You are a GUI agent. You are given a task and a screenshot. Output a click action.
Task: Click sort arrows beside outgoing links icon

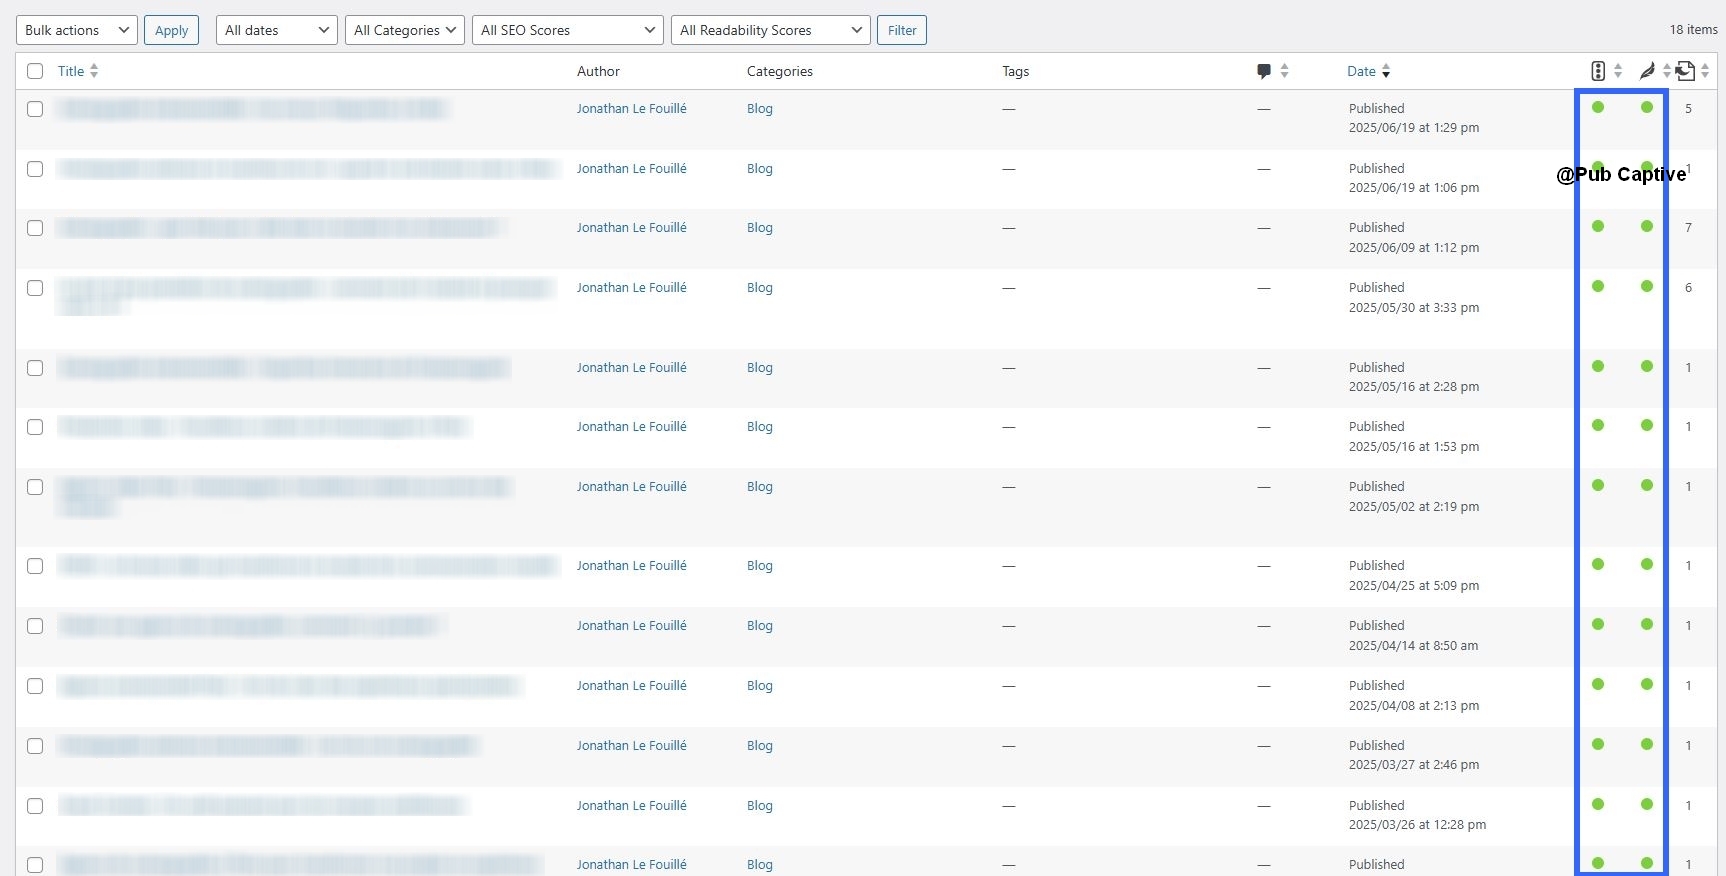[x=1705, y=71]
